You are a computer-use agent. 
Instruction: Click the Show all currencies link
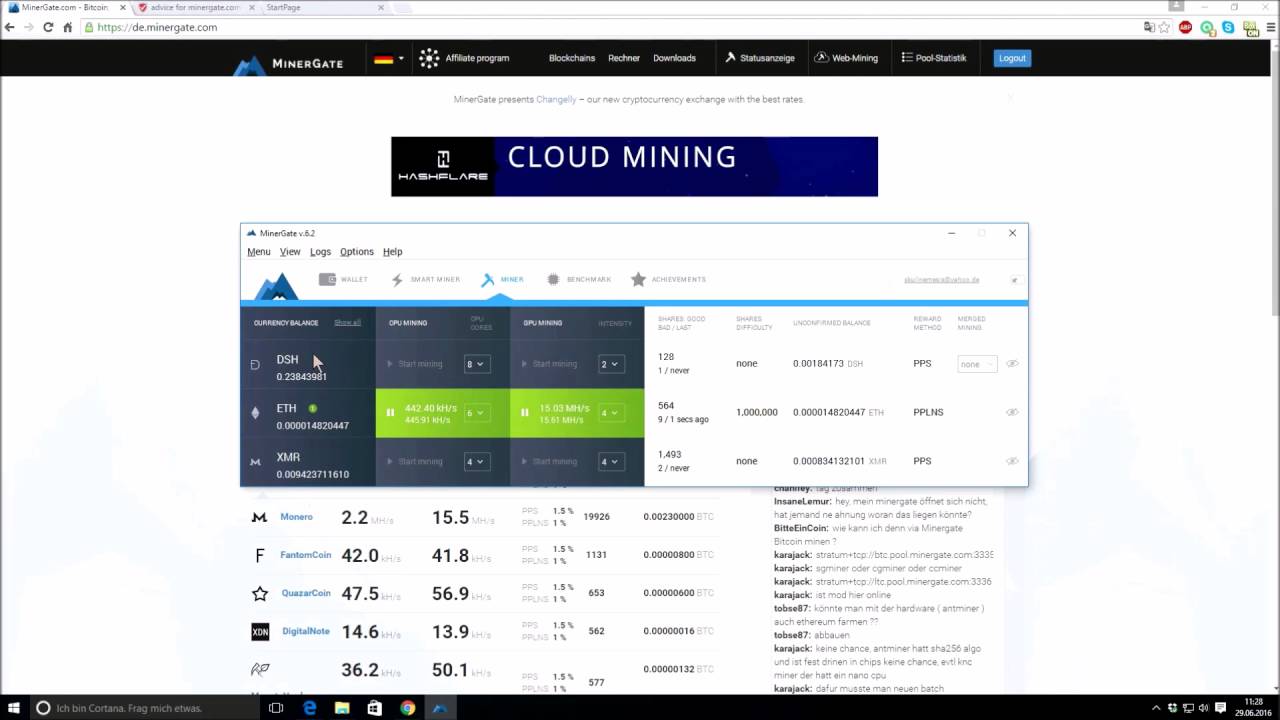347,323
